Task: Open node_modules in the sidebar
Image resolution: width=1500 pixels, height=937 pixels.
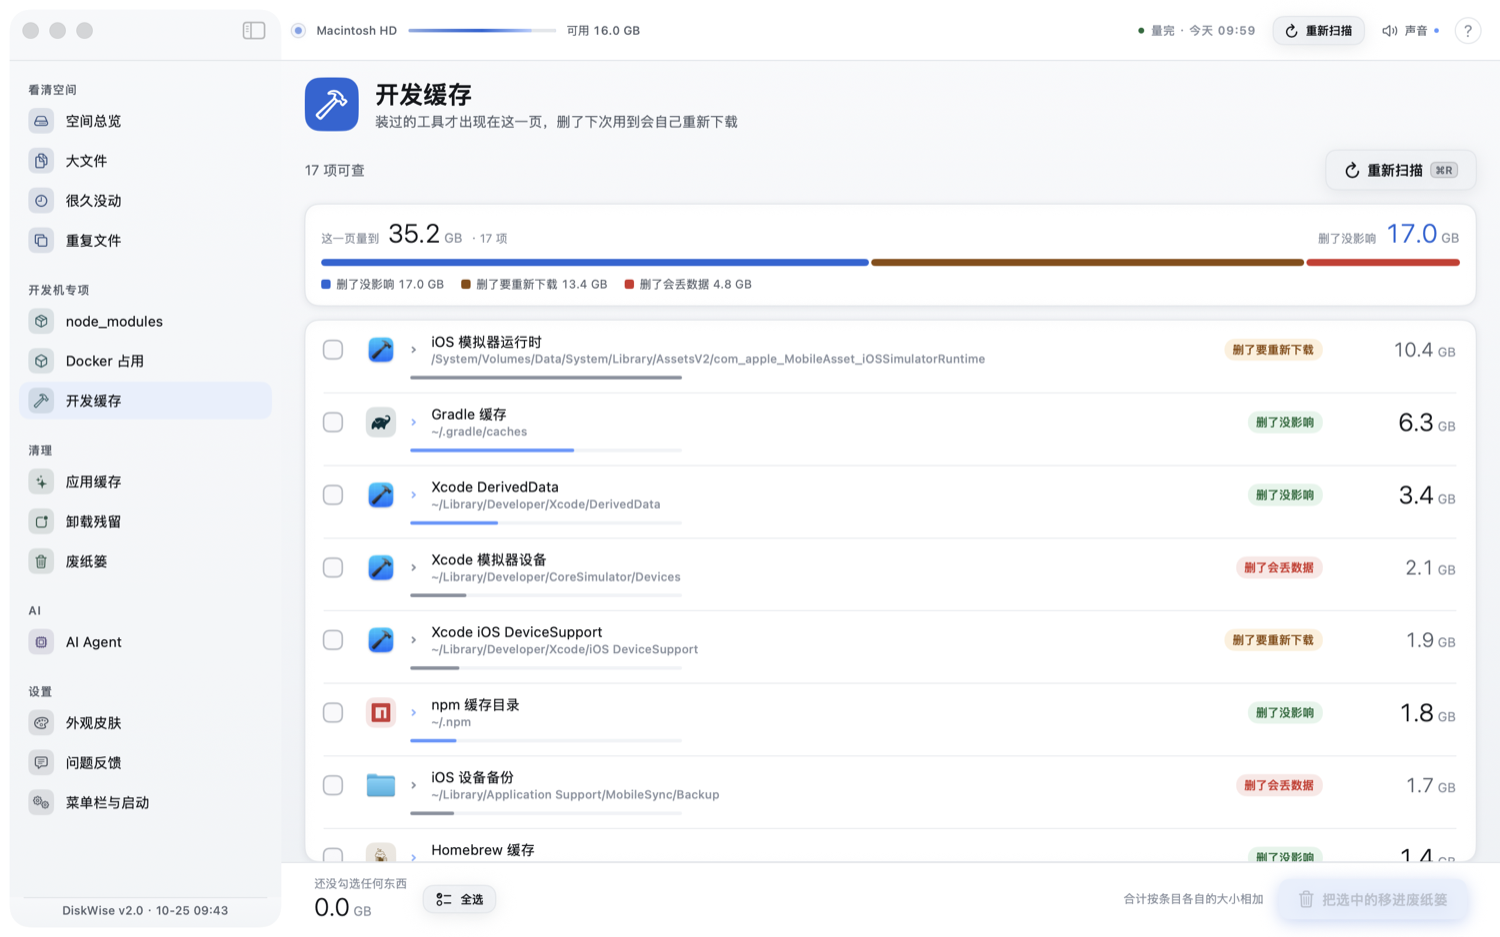Action: (x=145, y=321)
